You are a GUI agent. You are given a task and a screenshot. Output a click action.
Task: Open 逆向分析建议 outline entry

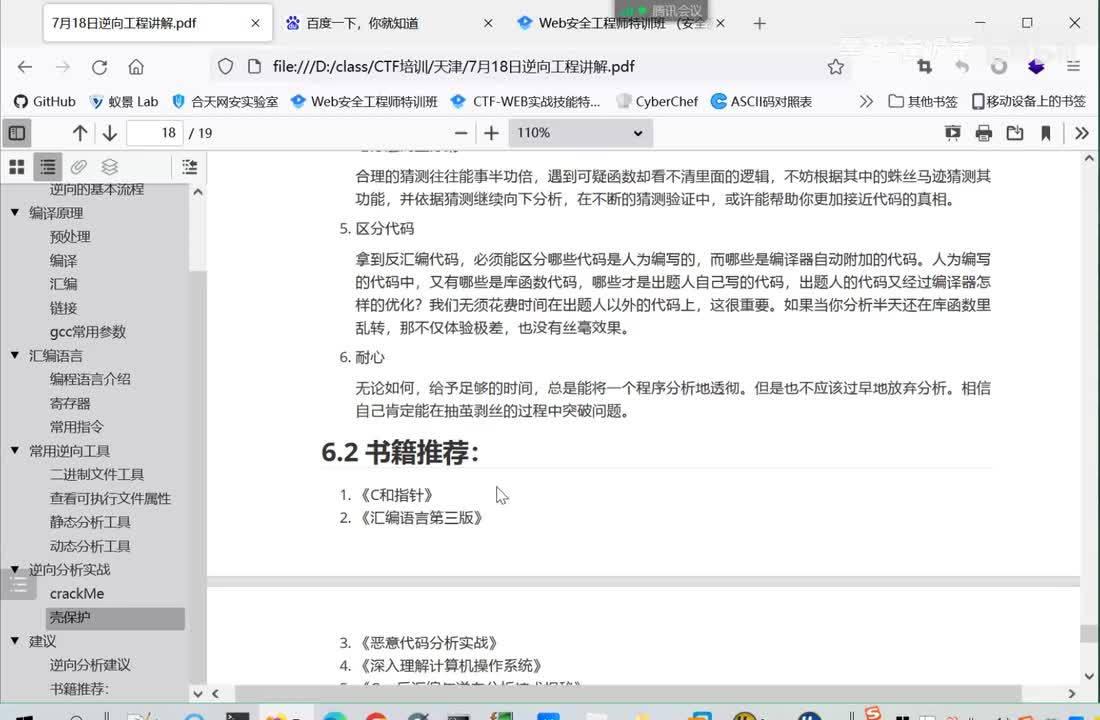pyautogui.click(x=90, y=665)
